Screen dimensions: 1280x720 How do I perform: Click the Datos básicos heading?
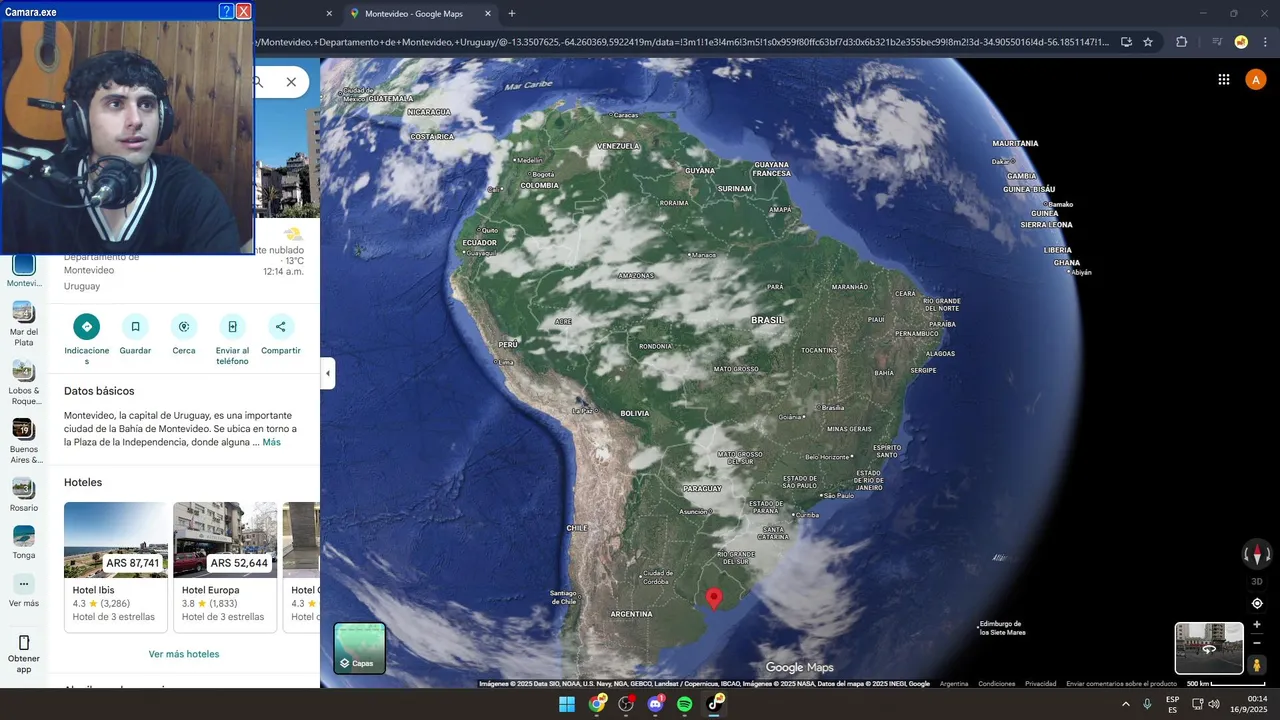(99, 391)
